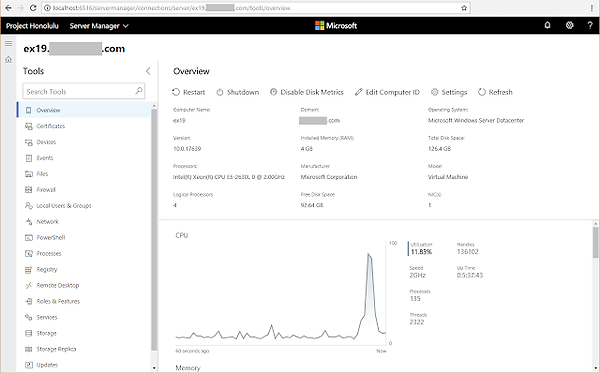Restart the server
600x373 pixels.
click(188, 92)
